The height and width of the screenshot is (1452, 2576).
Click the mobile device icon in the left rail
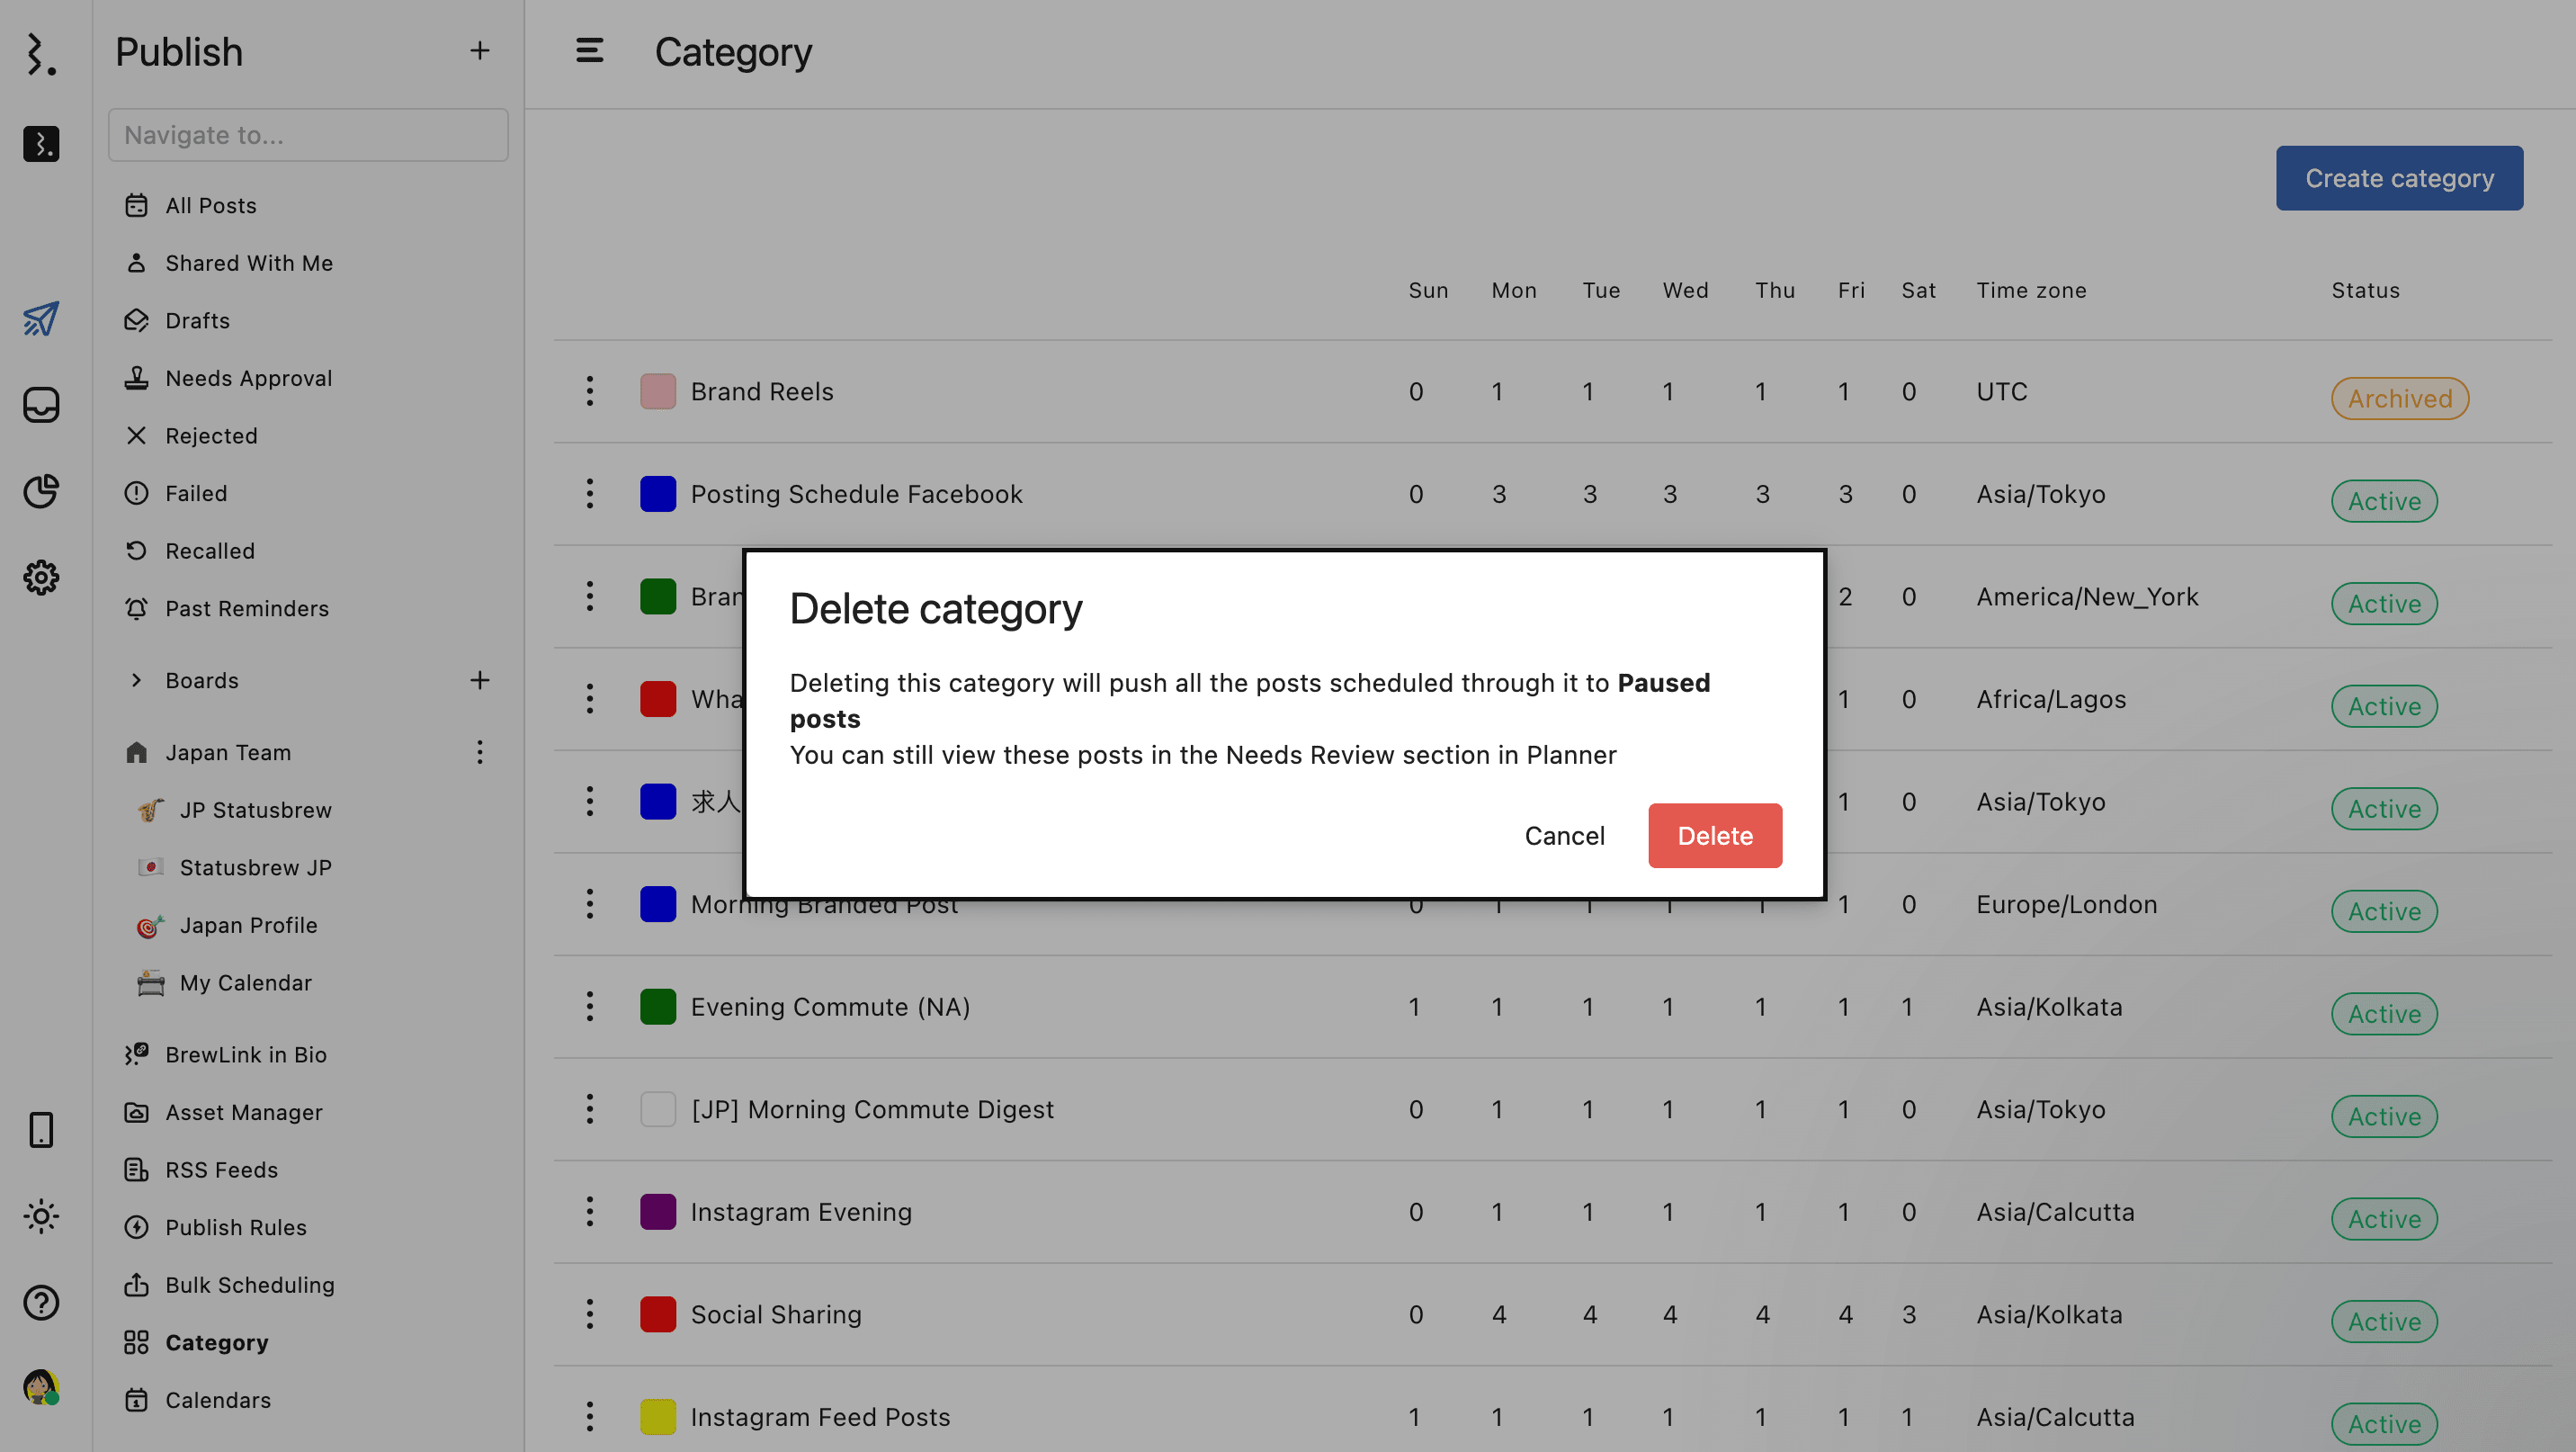point(41,1129)
